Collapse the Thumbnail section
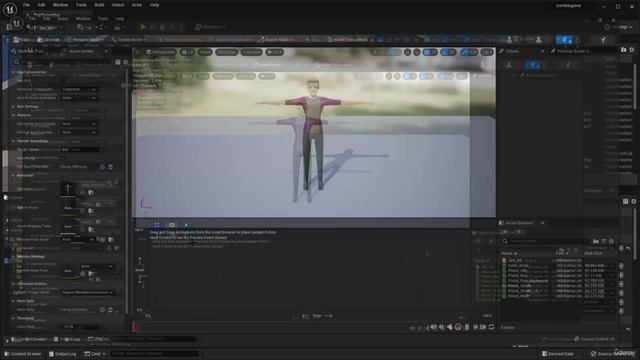640x360 pixels. 14,318
